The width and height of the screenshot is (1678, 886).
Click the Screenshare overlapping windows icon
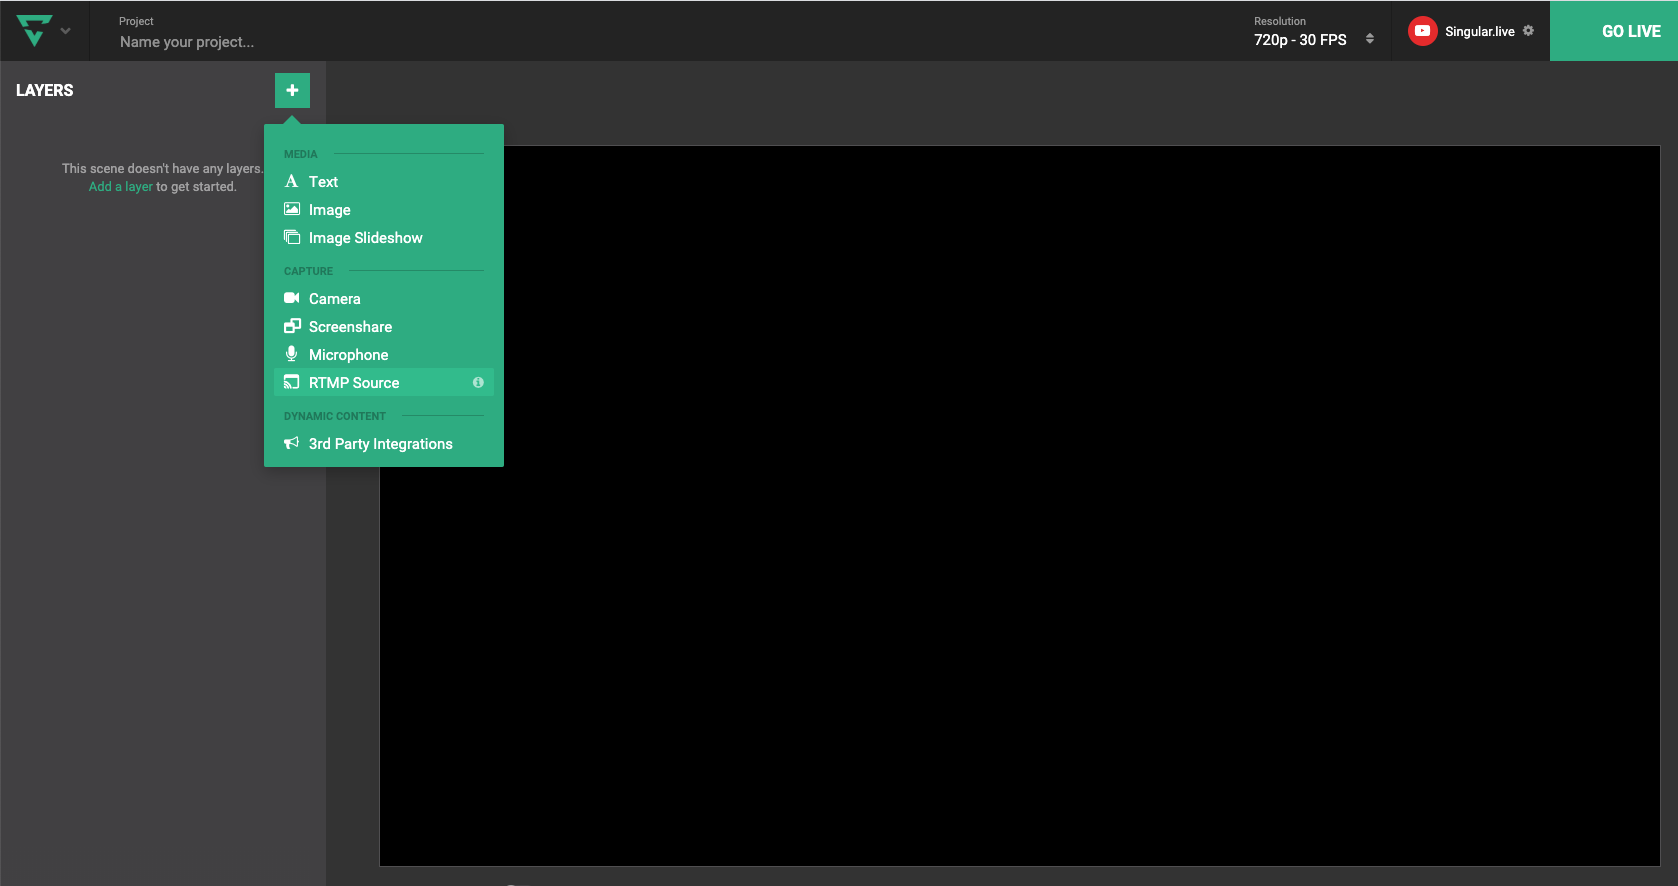[292, 326]
